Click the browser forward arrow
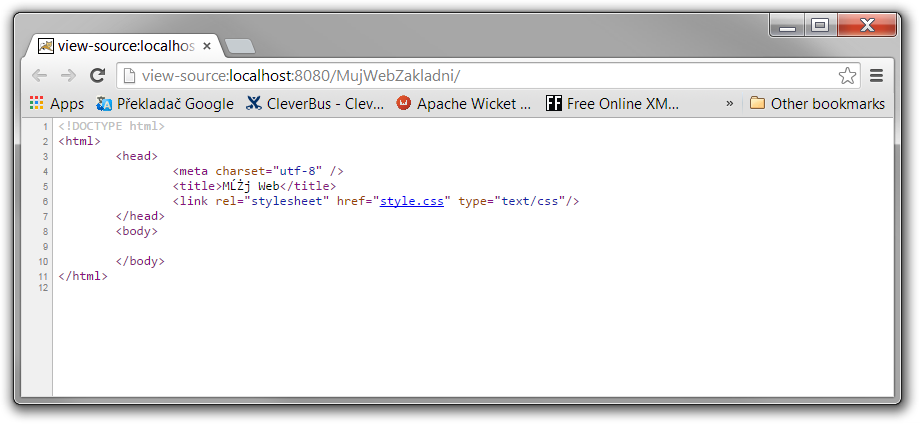This screenshot has height=424, width=920. (x=69, y=75)
